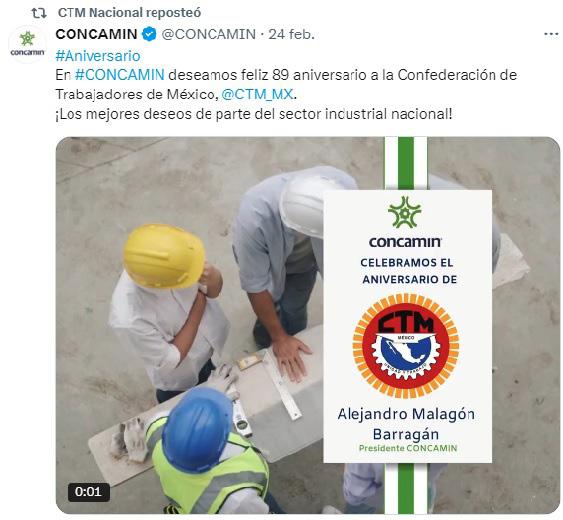Open the three-dot more options menu
Viewport: 563px width, 520px height.
tap(551, 34)
